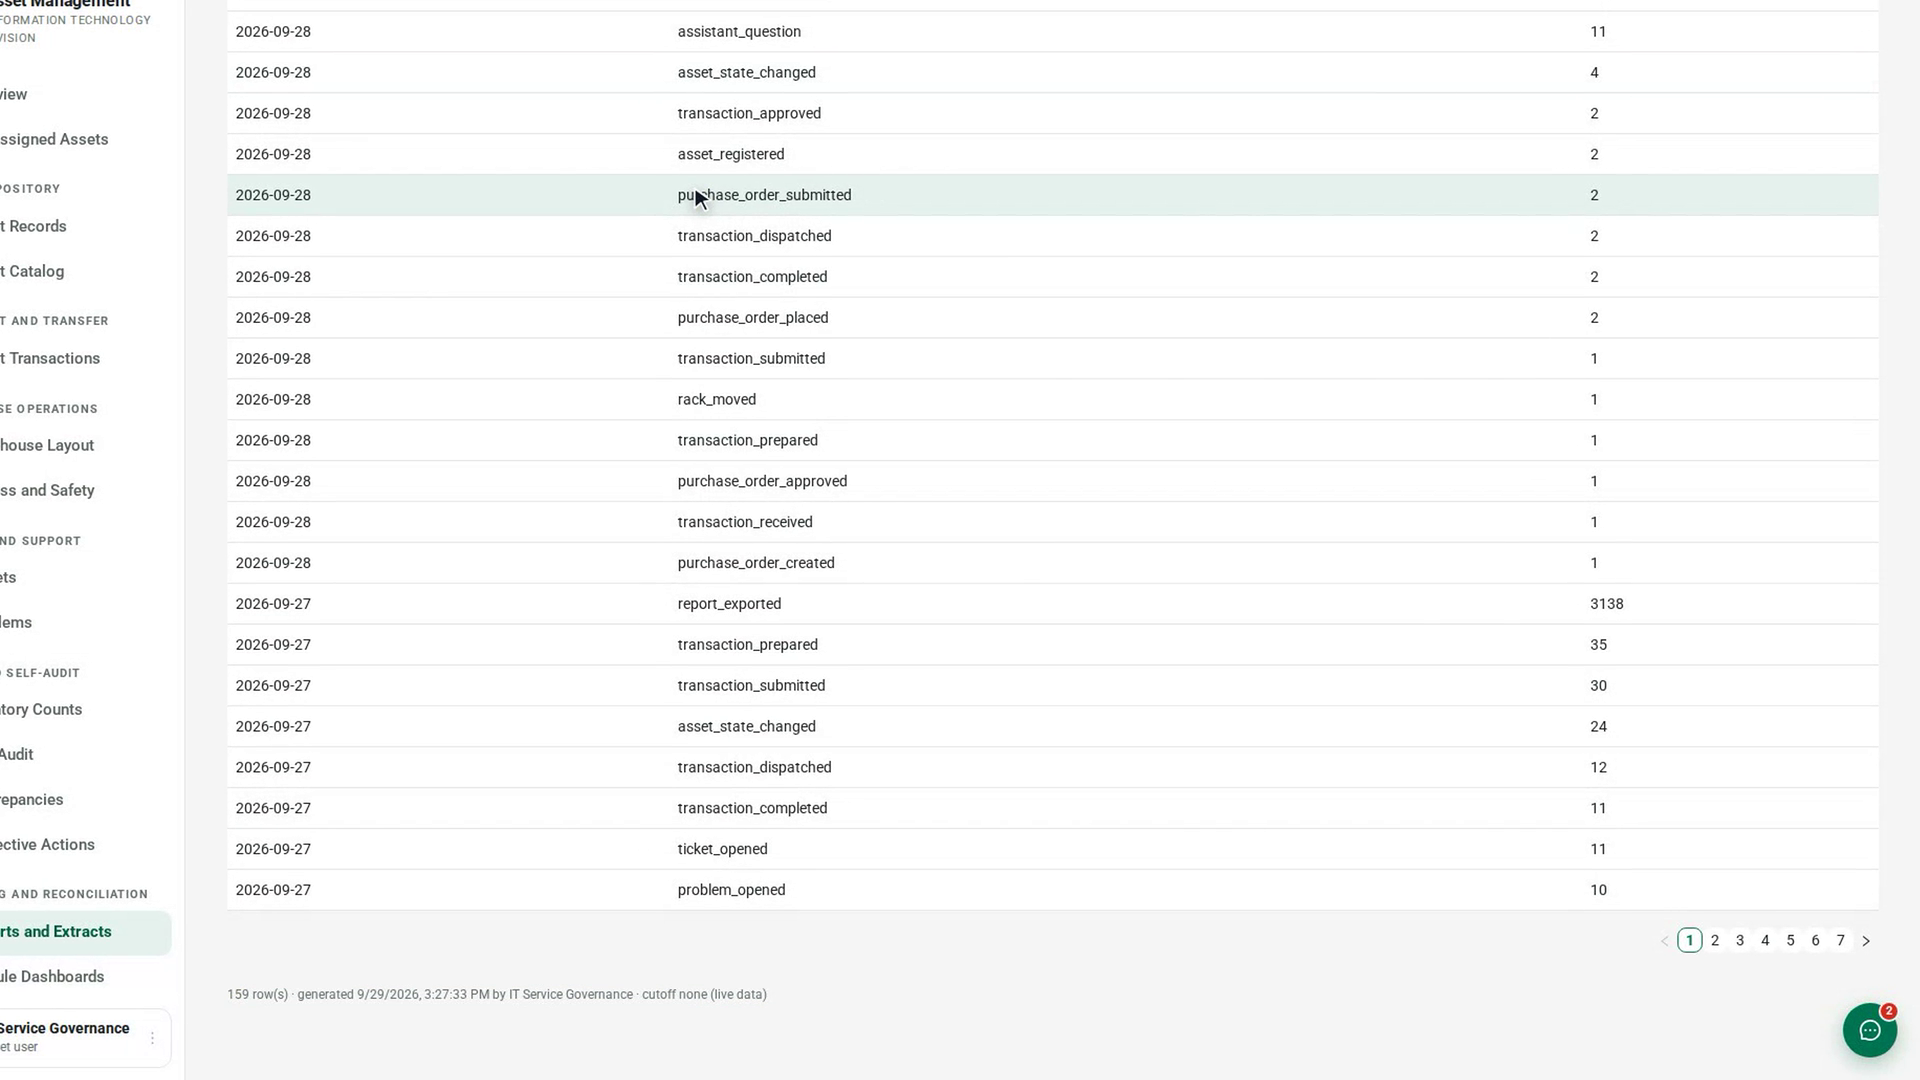The height and width of the screenshot is (1080, 1920).
Task: Open Corrective Actions in sidebar
Action: click(47, 844)
